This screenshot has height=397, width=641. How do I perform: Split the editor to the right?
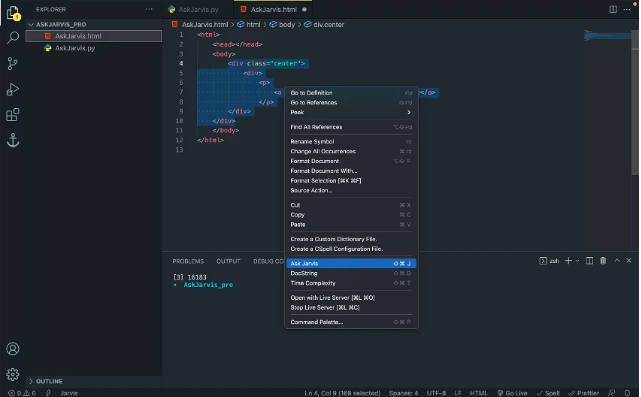point(613,9)
